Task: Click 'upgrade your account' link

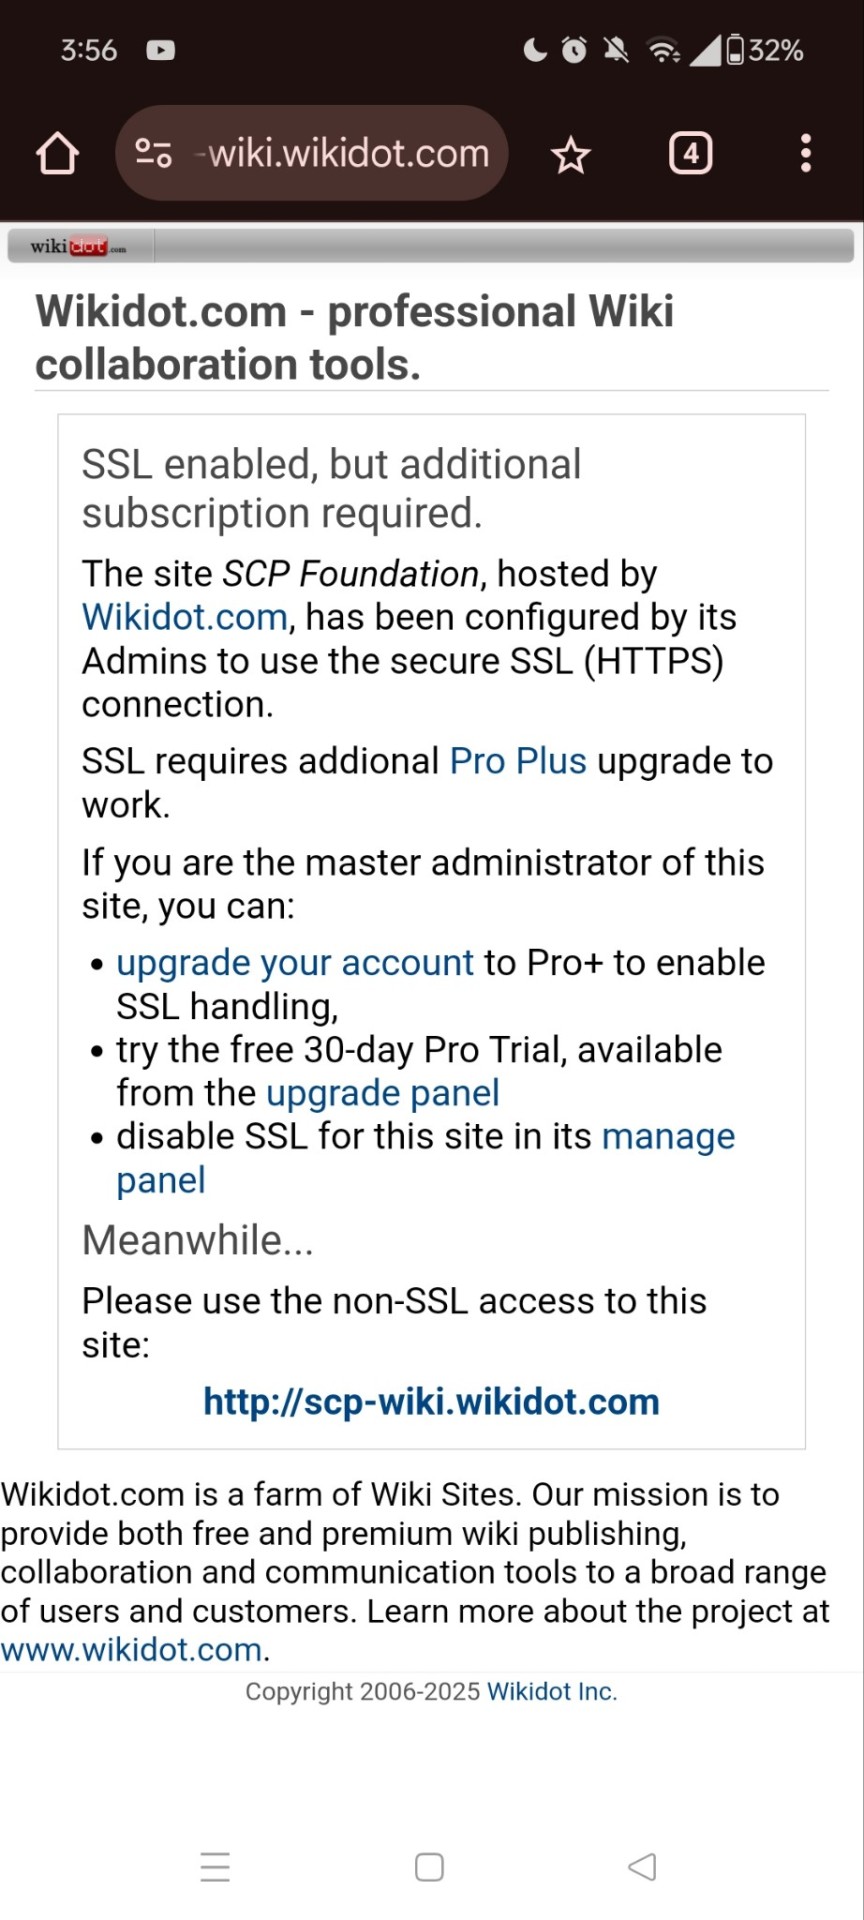Action: click(295, 962)
